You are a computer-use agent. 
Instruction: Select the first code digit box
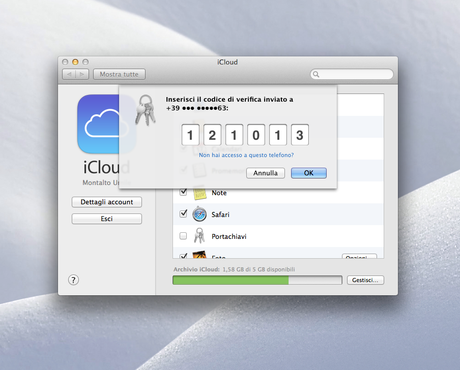(x=190, y=135)
